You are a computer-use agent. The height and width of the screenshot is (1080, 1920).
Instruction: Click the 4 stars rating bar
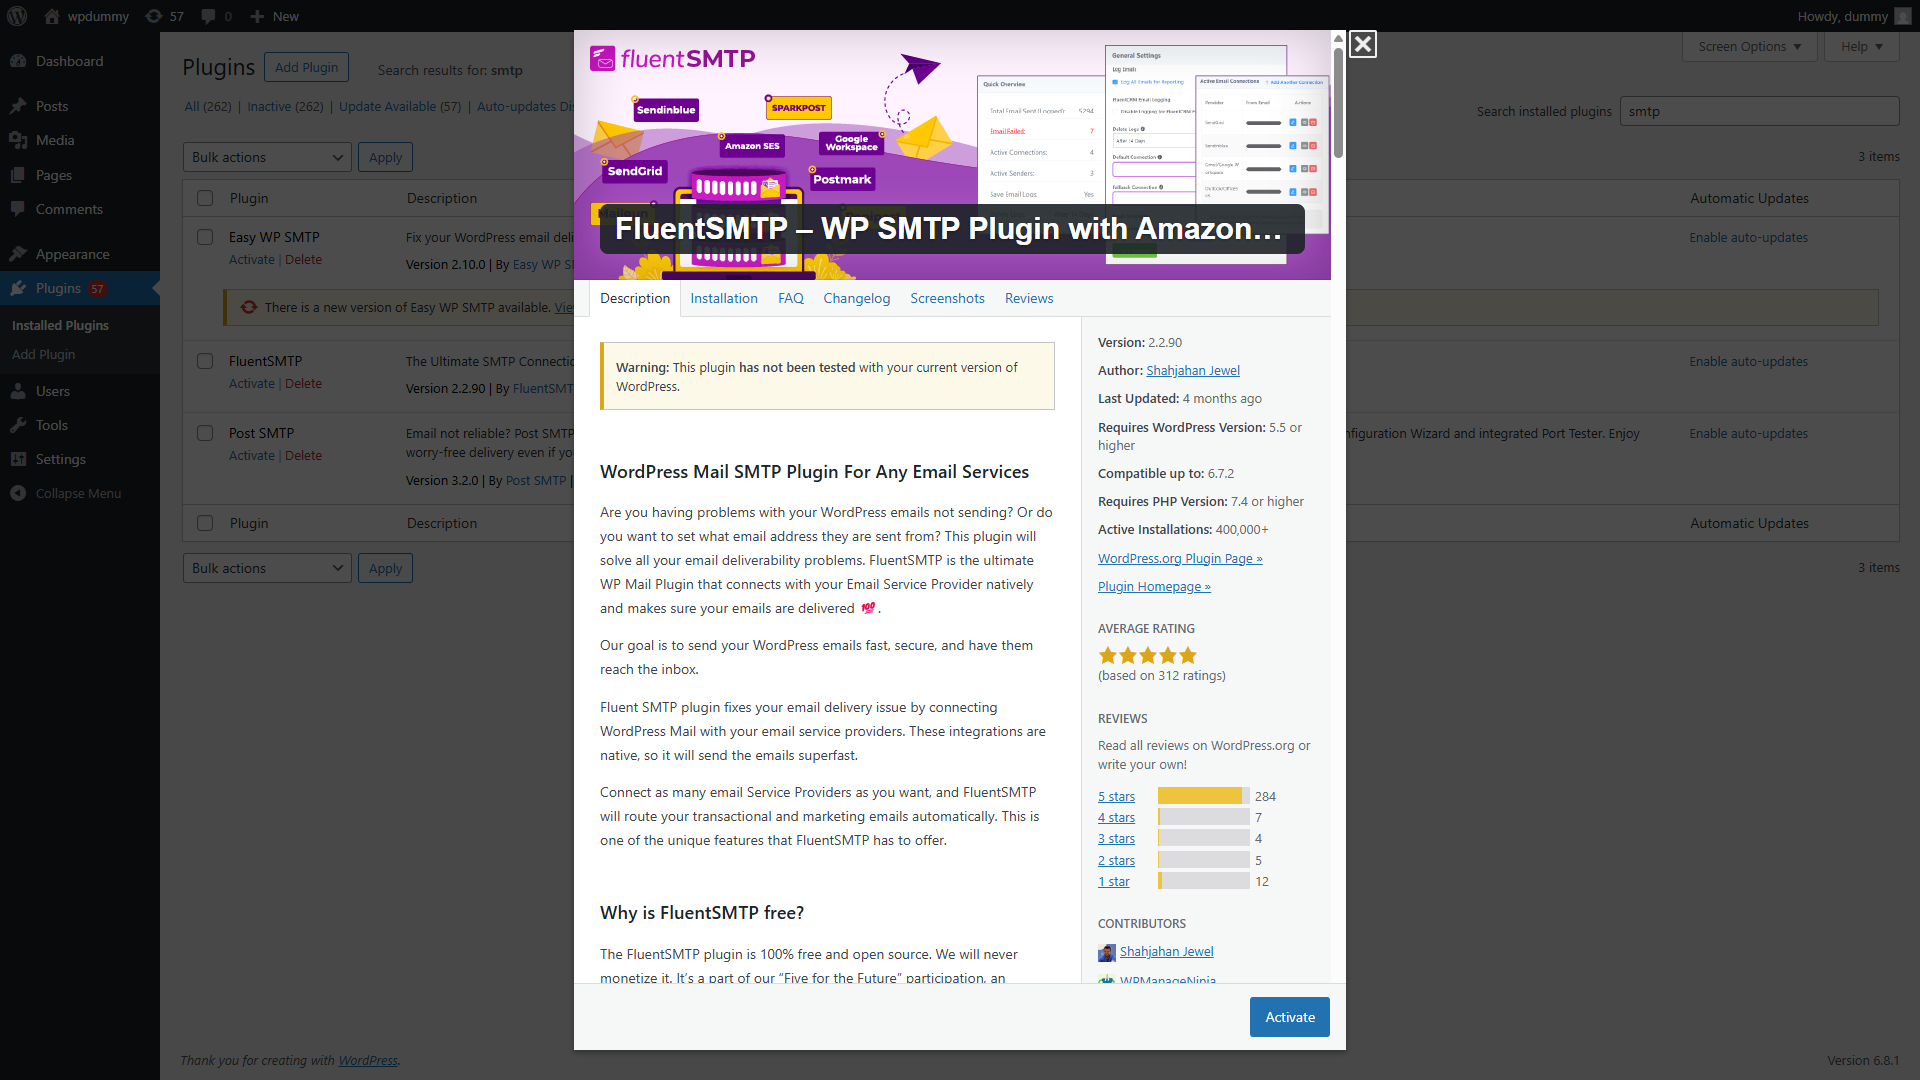click(1204, 817)
